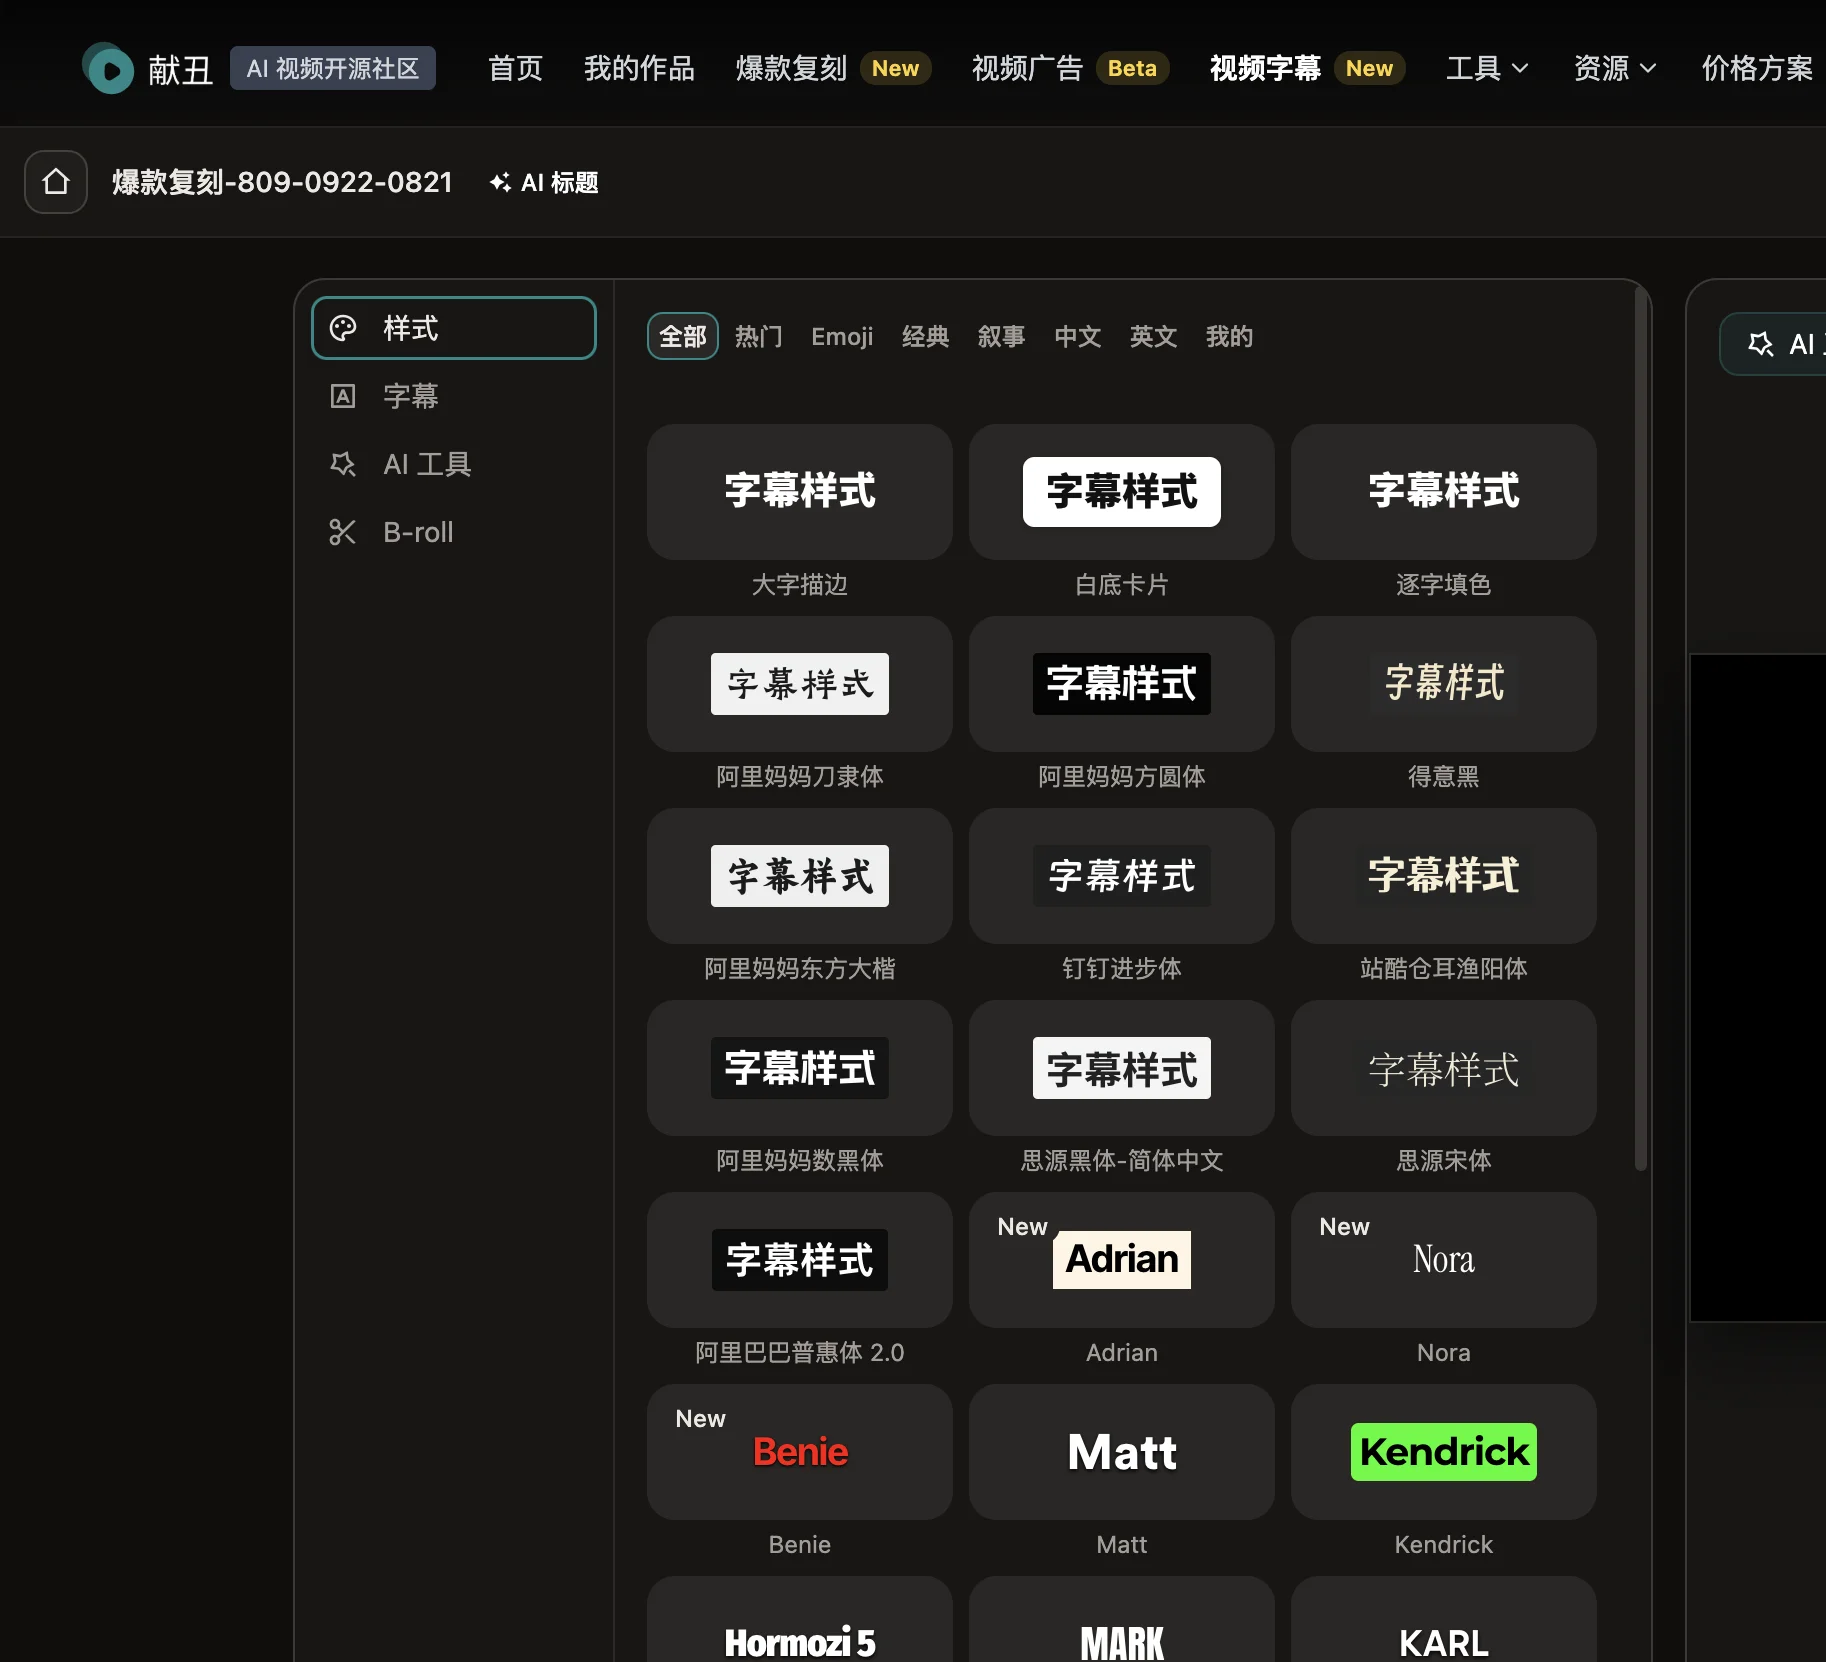Open 视频广告 Beta page

coord(1070,68)
